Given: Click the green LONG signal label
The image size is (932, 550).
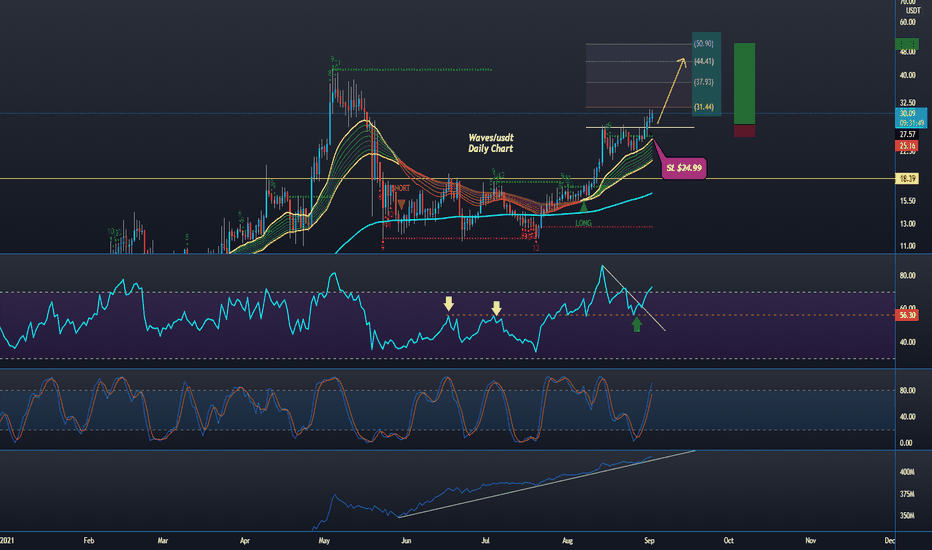Looking at the screenshot, I should (584, 224).
